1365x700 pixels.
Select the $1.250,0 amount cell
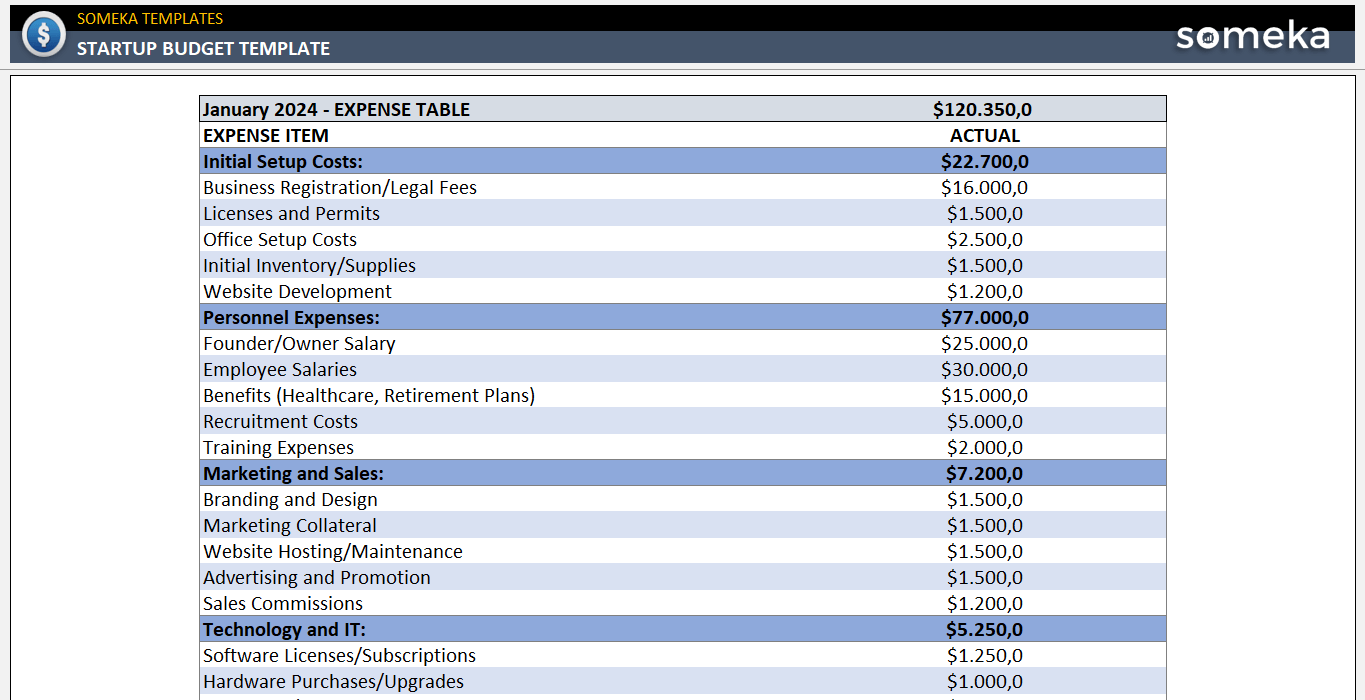[985, 655]
